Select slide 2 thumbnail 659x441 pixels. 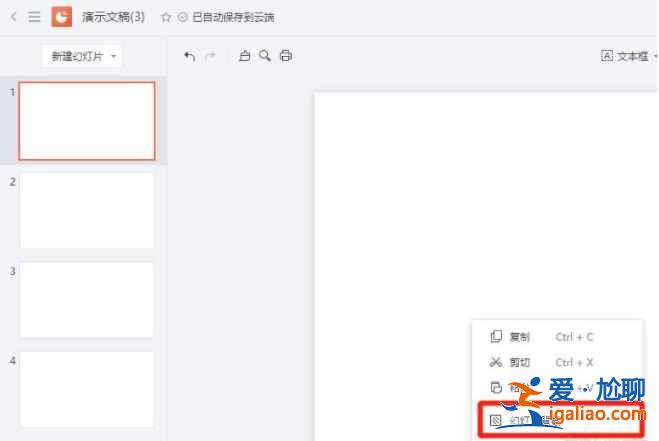tap(87, 210)
